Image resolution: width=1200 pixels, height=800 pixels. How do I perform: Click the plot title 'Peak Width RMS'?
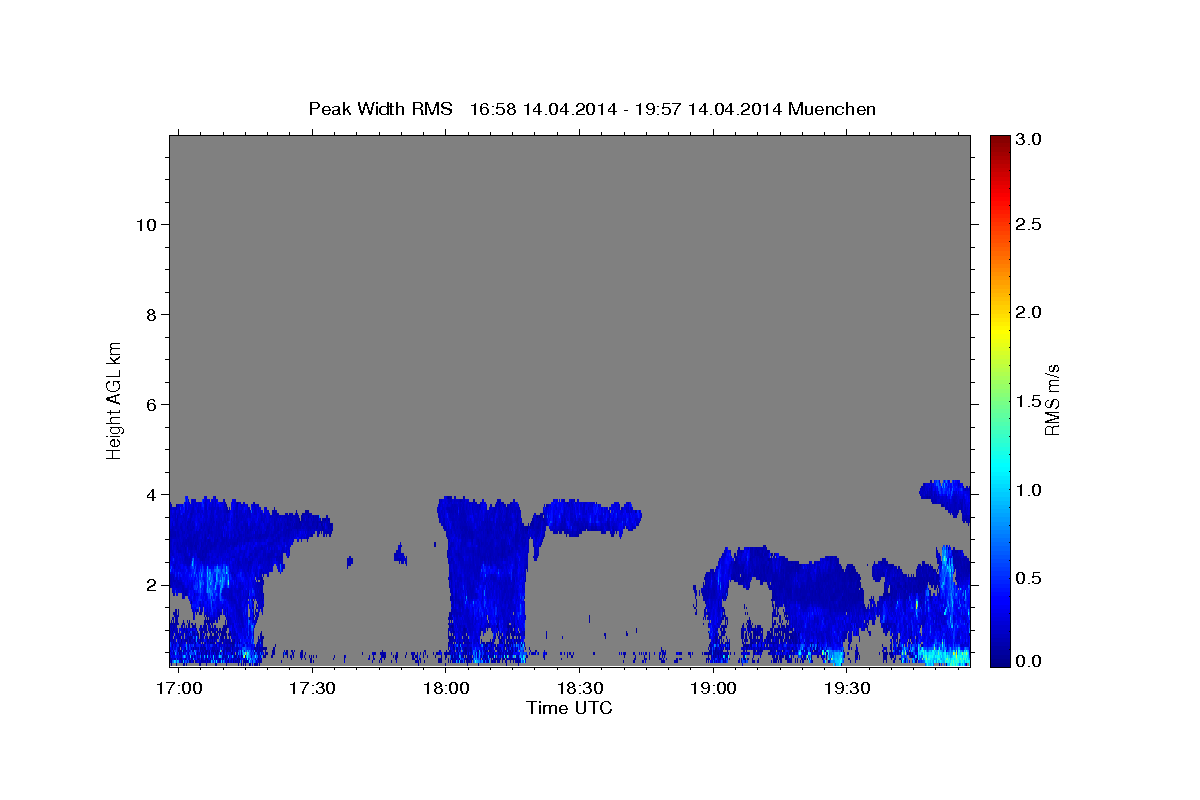tap(380, 108)
